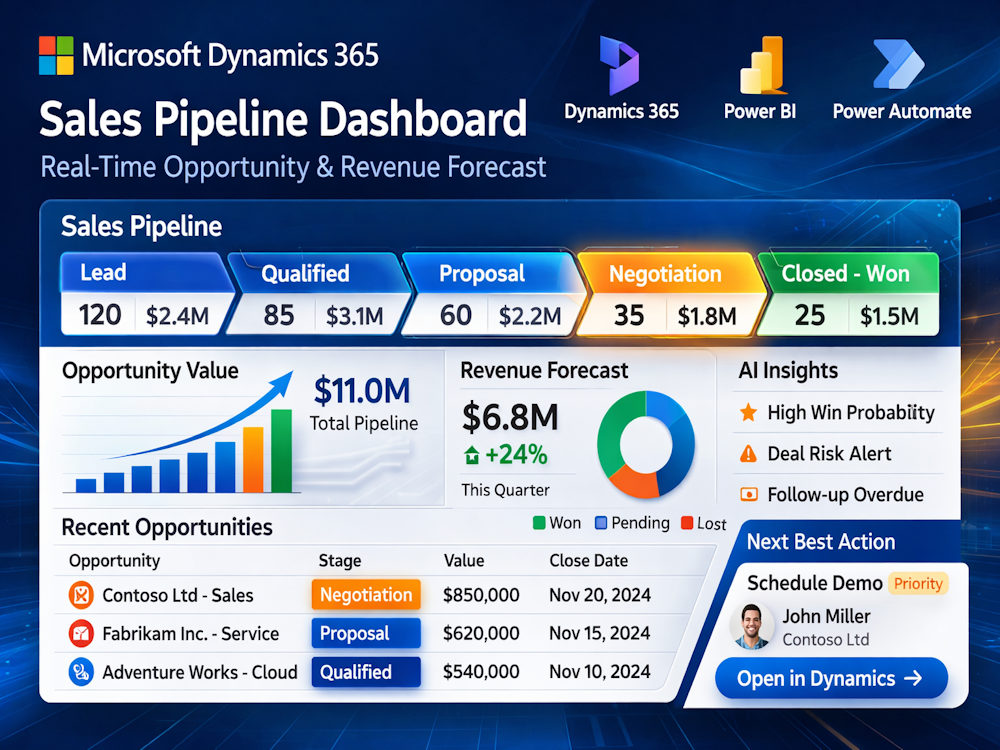
Task: Click the Nov 20, 2024 close date
Action: [599, 595]
